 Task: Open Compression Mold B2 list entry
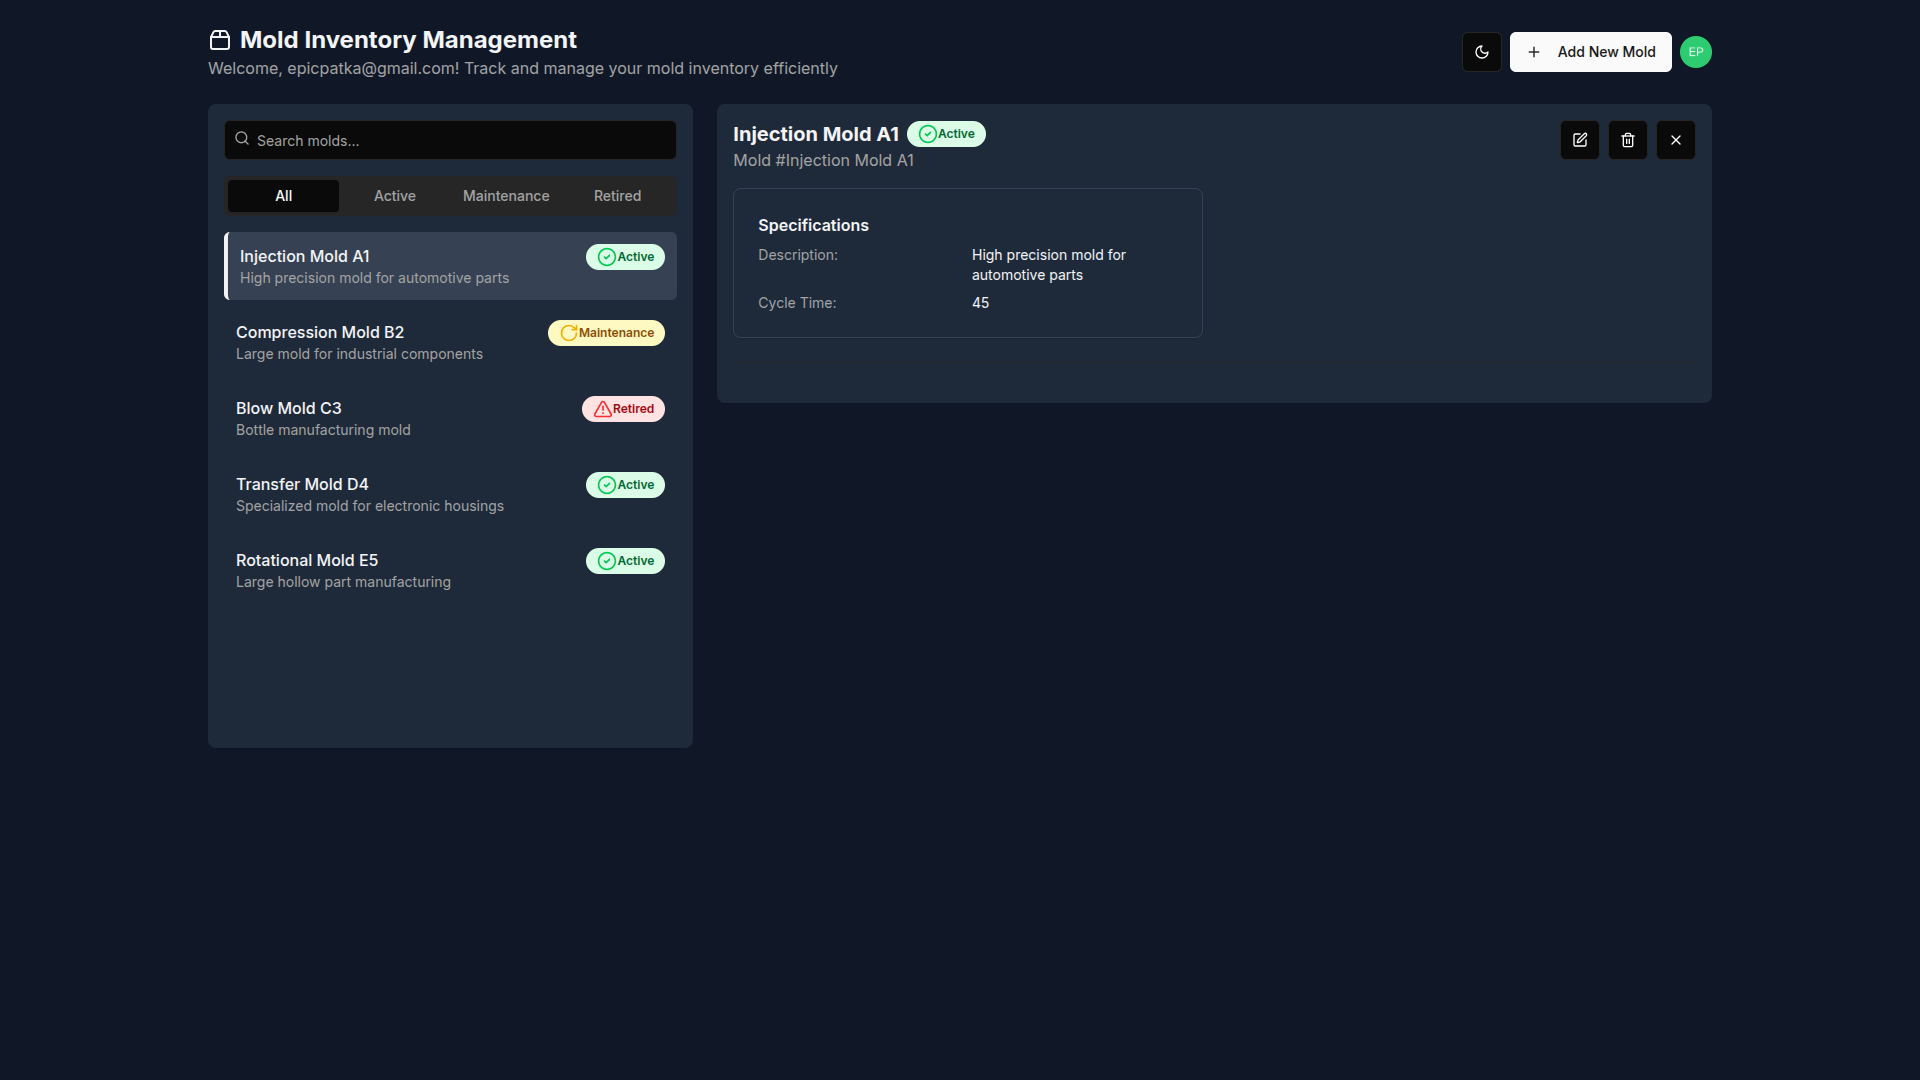point(450,342)
